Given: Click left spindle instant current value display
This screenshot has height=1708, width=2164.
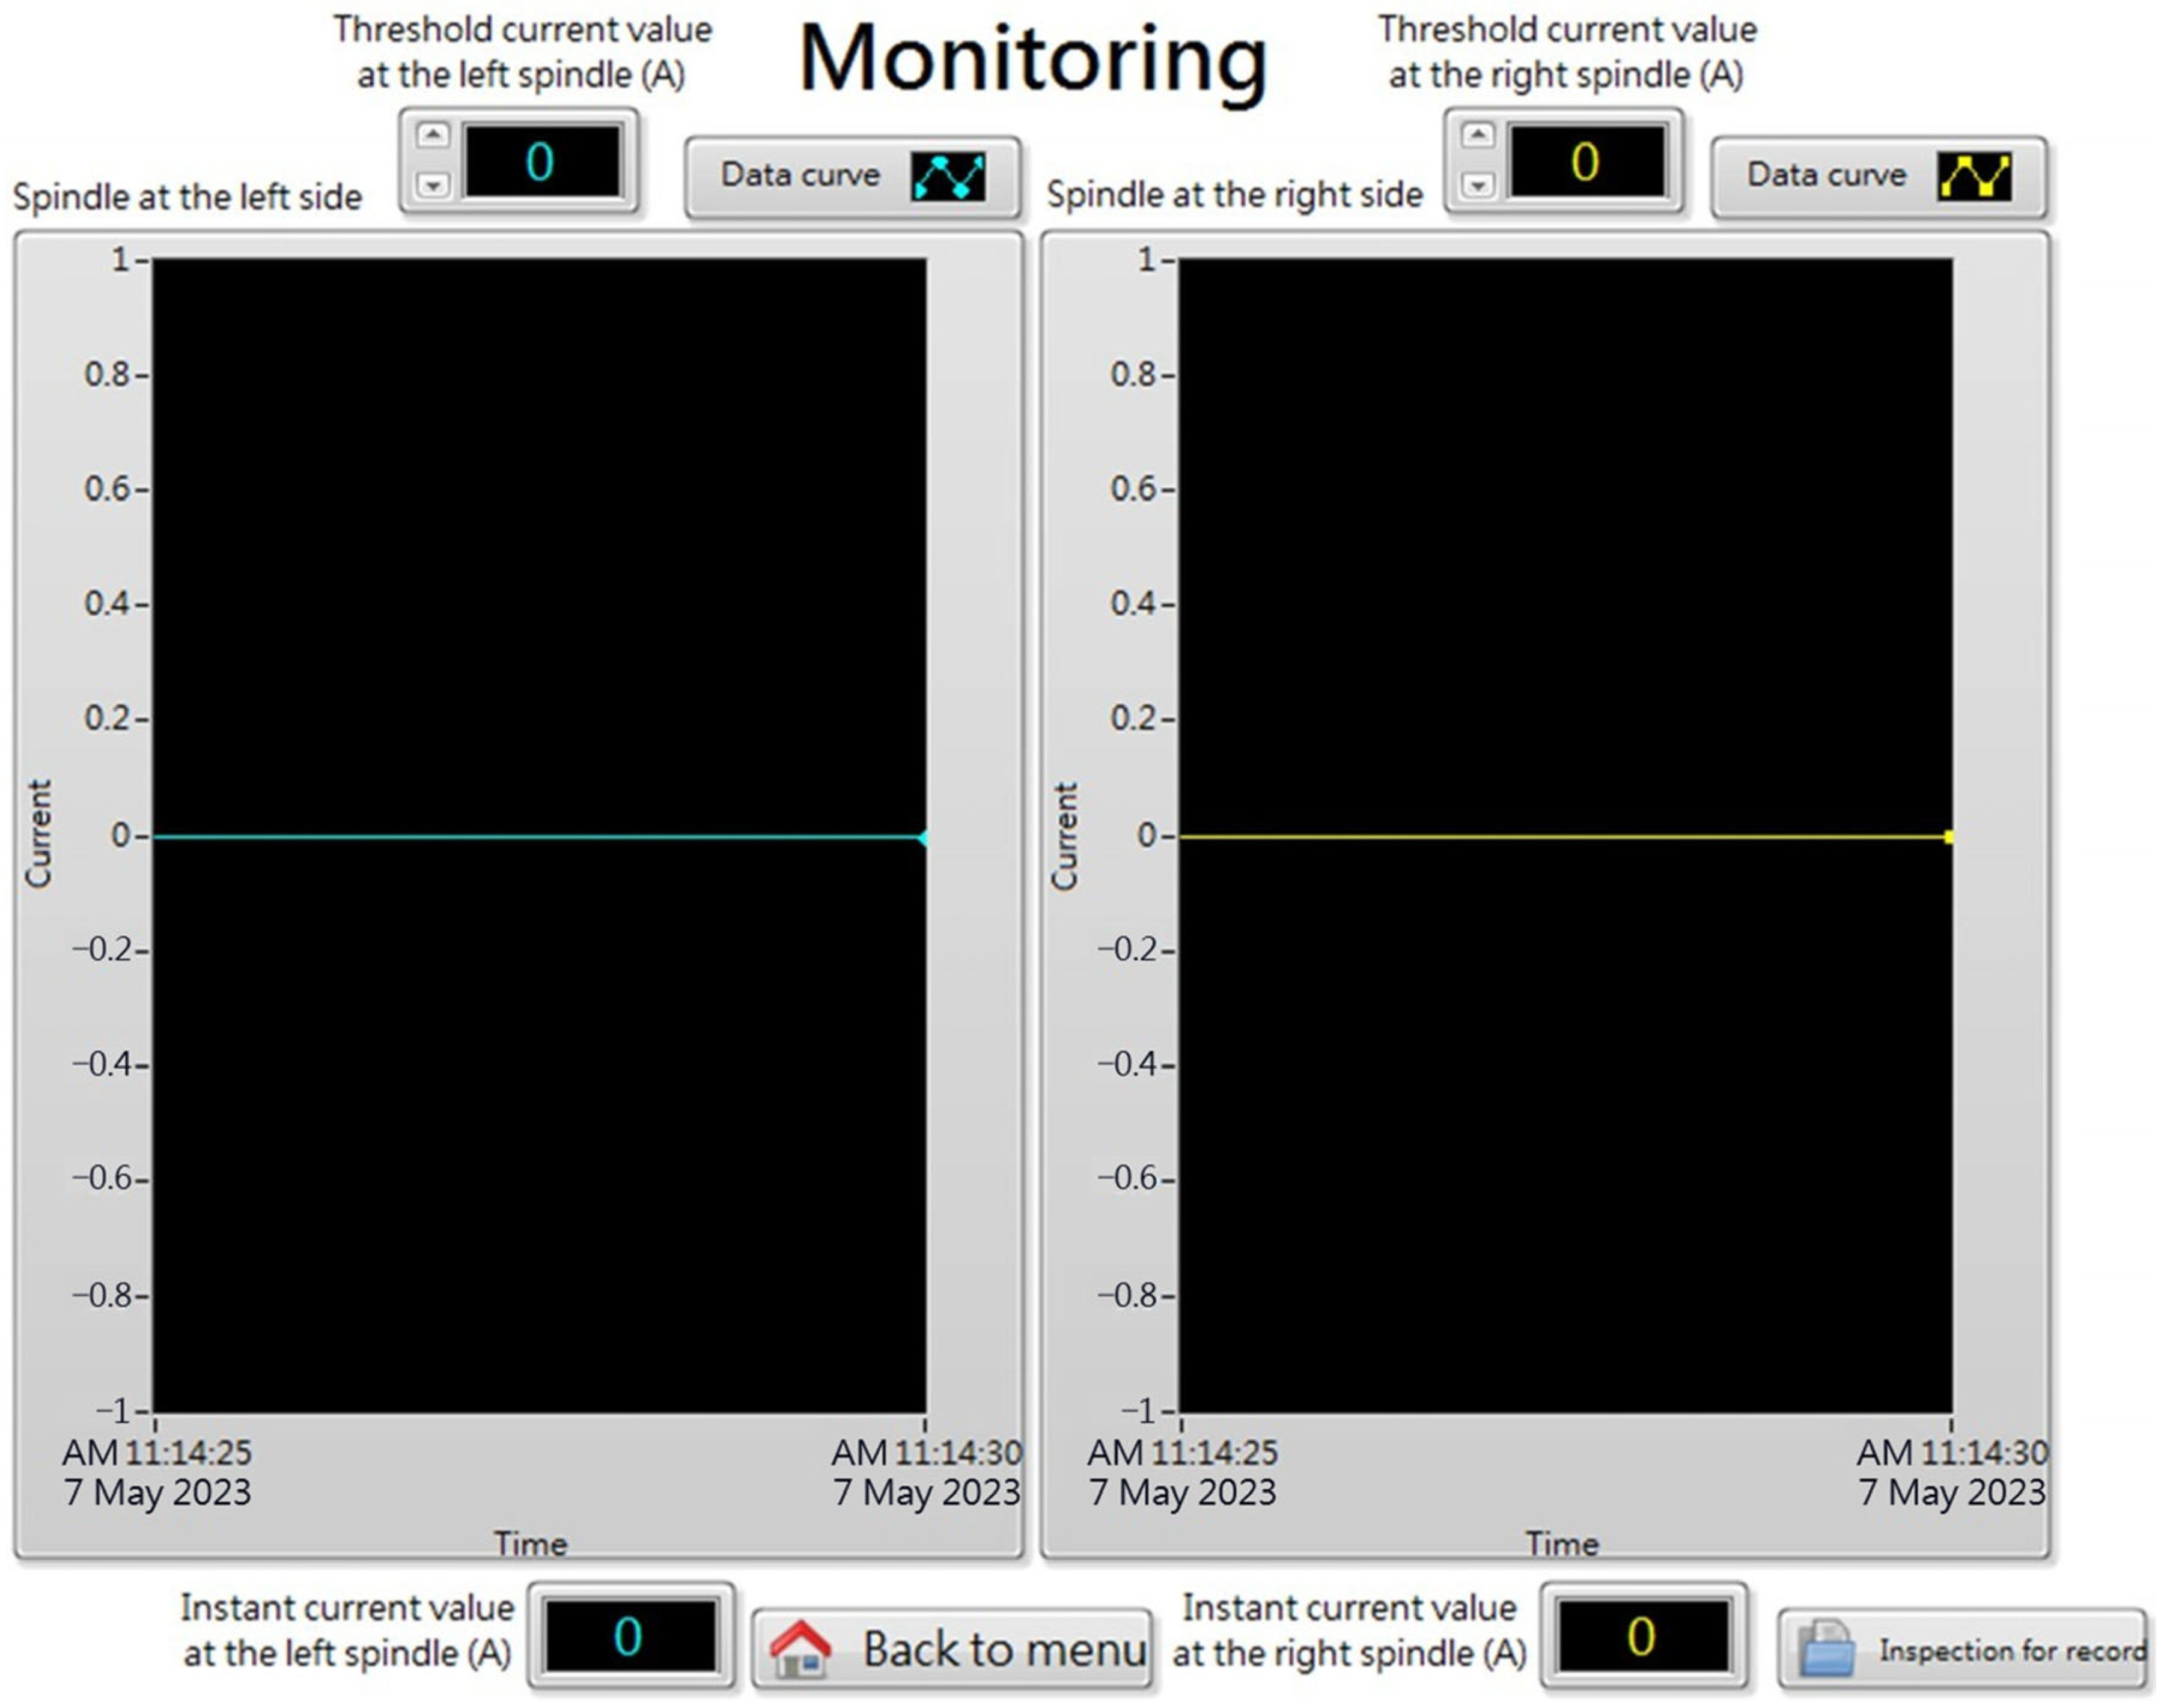Looking at the screenshot, I should [x=630, y=1637].
